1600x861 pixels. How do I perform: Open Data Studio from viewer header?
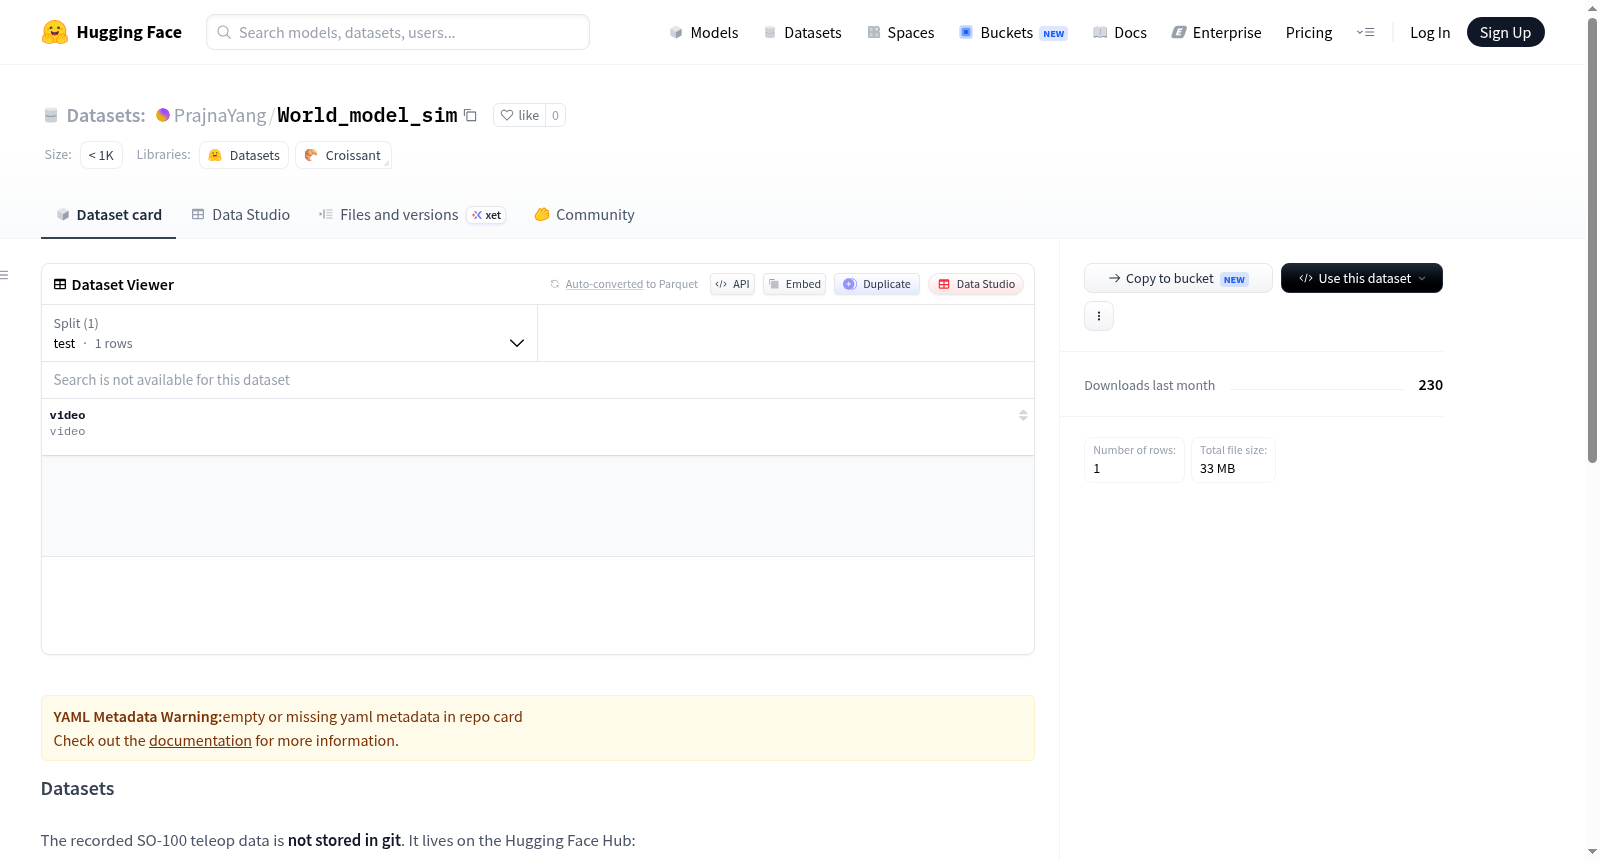(976, 284)
